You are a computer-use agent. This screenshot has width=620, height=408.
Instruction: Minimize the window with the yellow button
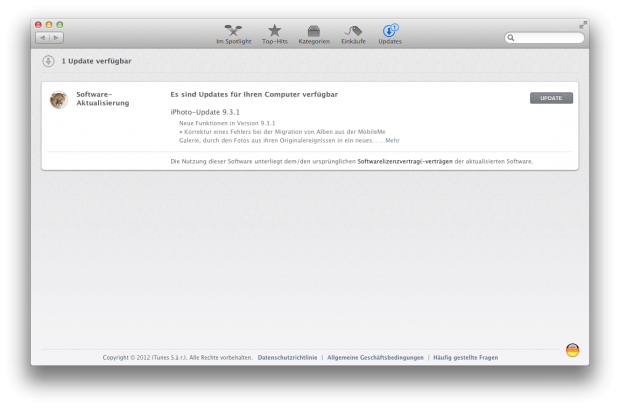click(49, 25)
